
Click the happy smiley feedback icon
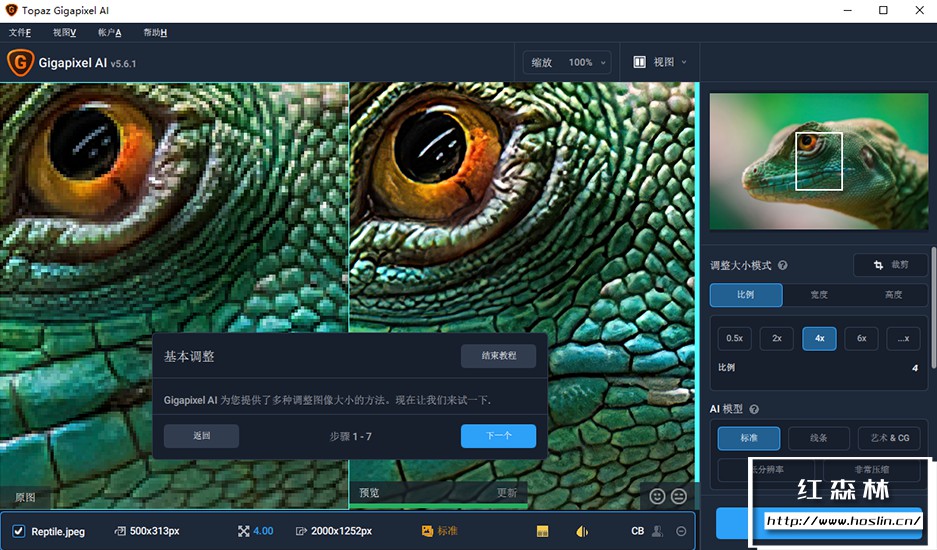(657, 496)
